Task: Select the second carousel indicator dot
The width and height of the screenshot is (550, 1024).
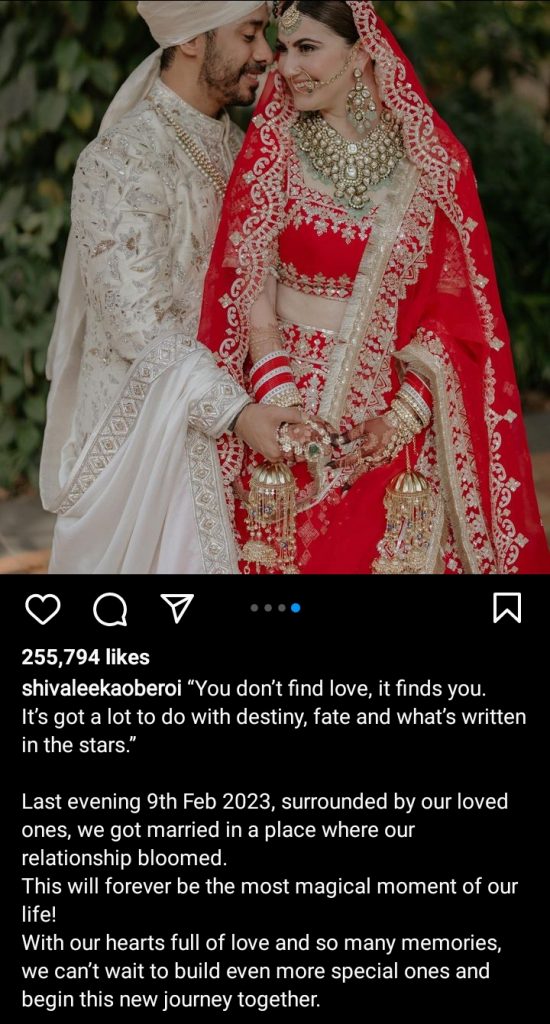Action: pos(268,608)
